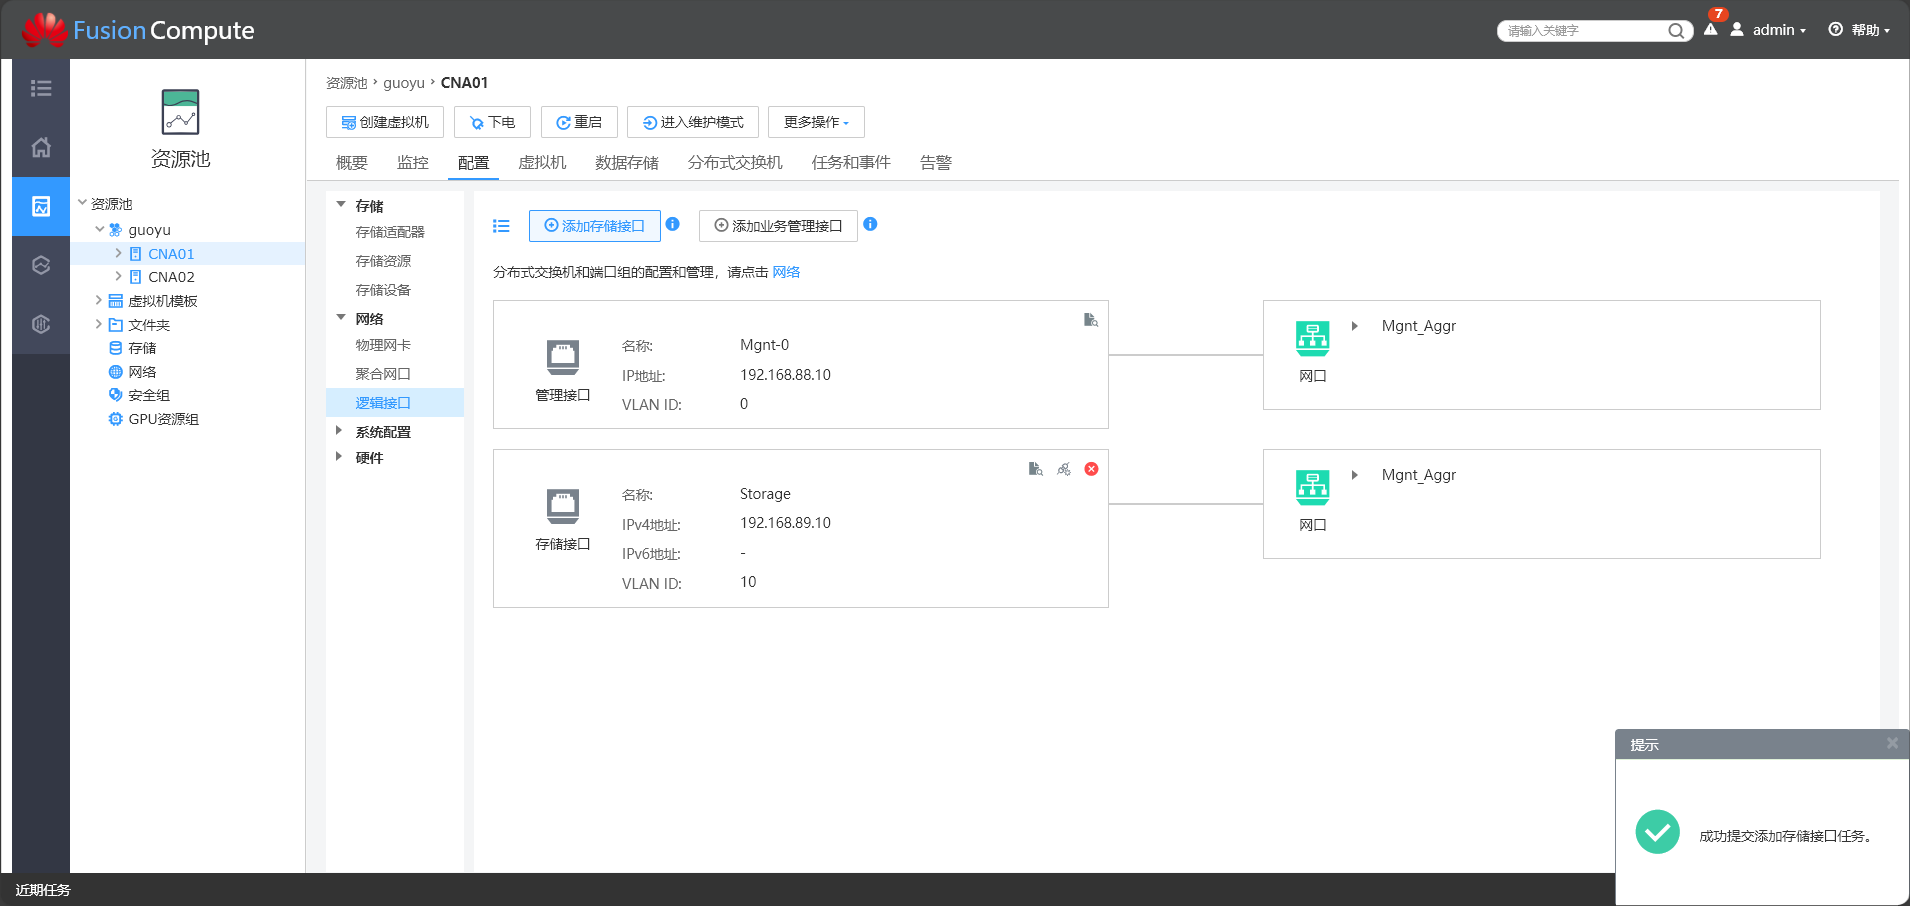Viewport: 1910px width, 906px height.
Task: Click the 下电 power off button
Action: click(x=492, y=122)
